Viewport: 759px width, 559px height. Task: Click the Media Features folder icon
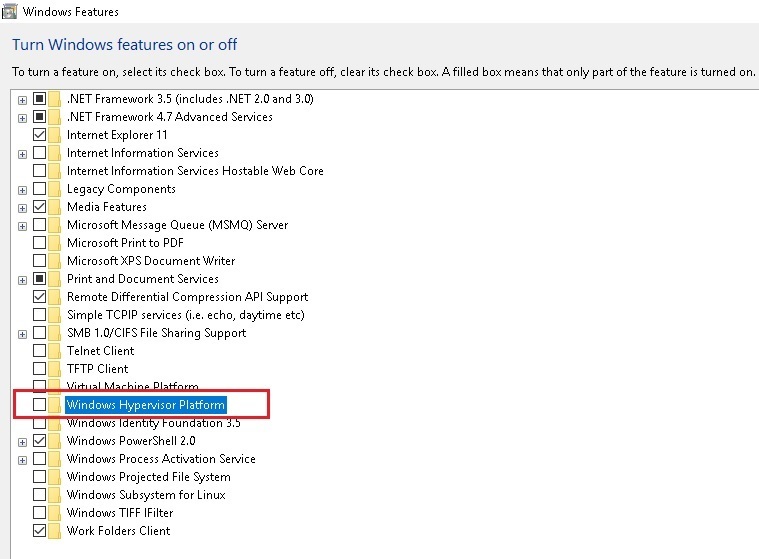(x=55, y=207)
